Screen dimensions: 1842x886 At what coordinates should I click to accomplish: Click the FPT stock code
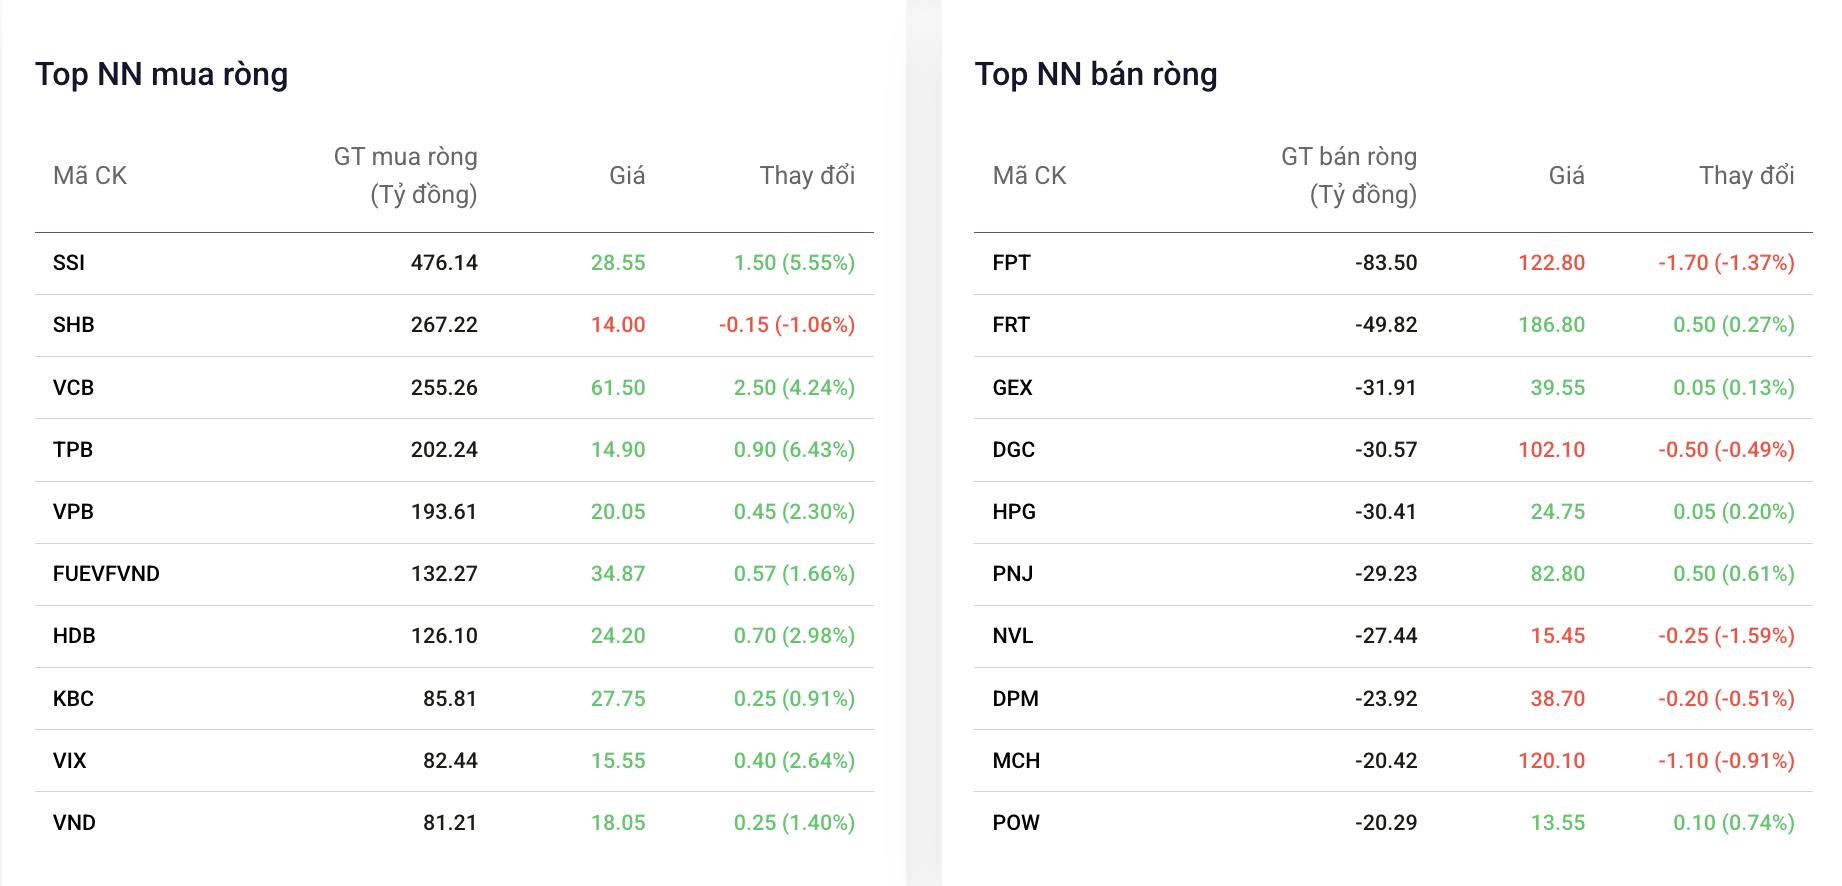coord(1011,263)
